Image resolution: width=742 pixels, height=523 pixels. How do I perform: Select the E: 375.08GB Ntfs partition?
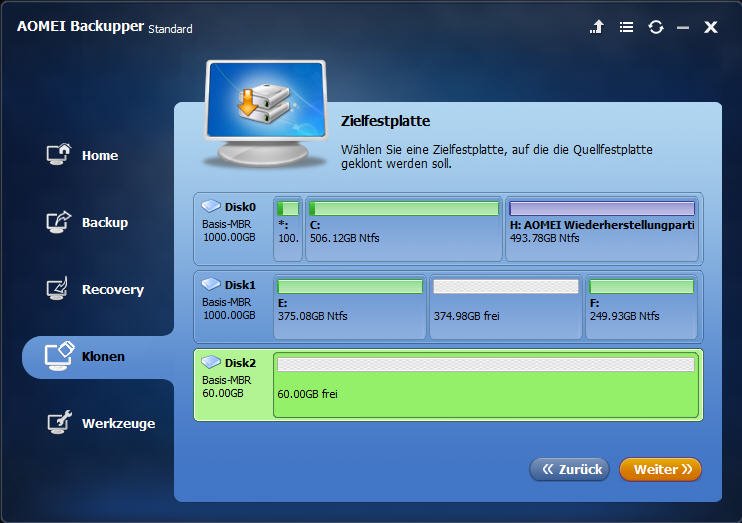(350, 307)
